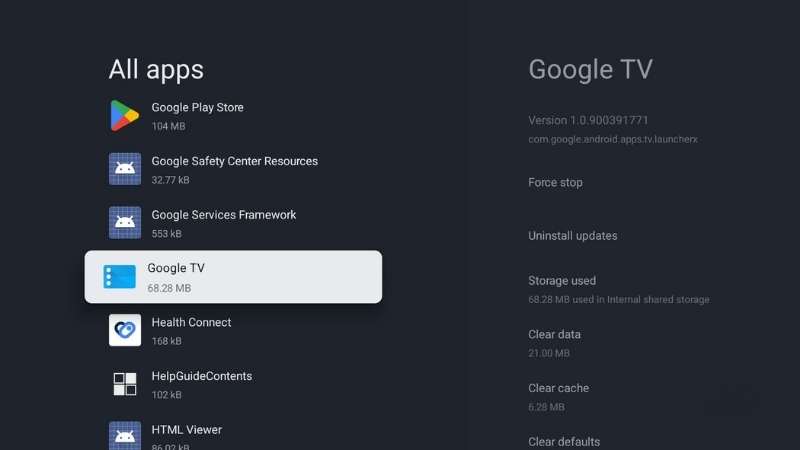Clear data for Google TV
Screen dimensions: 800x450
pos(554,335)
